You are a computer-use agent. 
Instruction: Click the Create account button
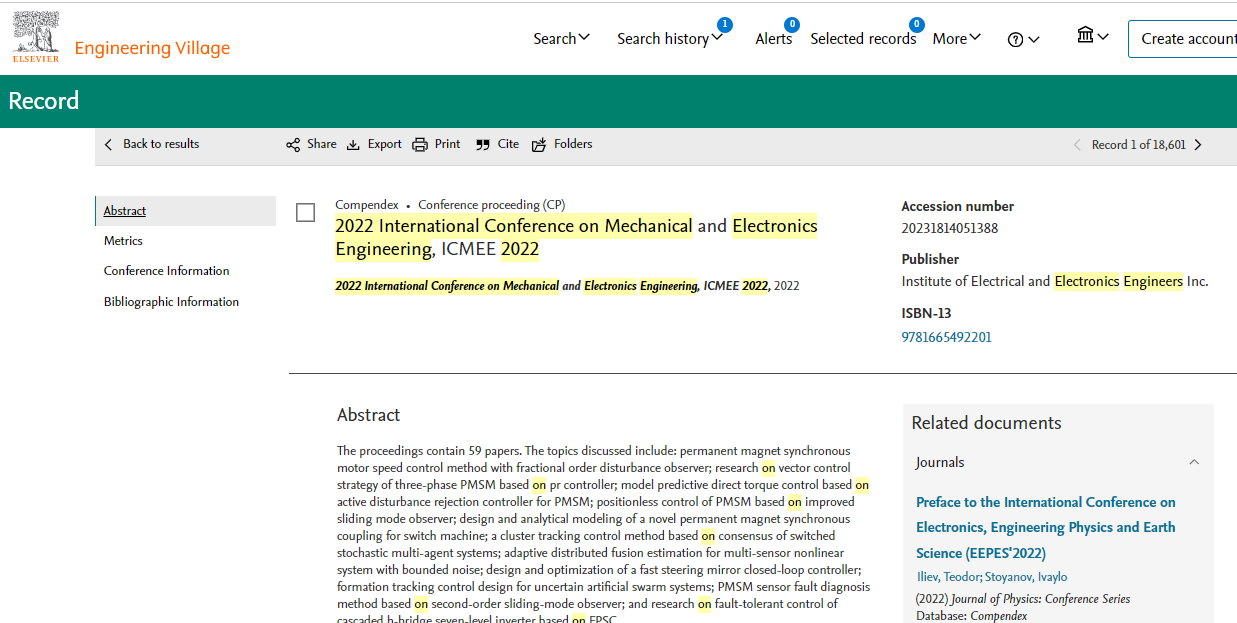[1186, 38]
